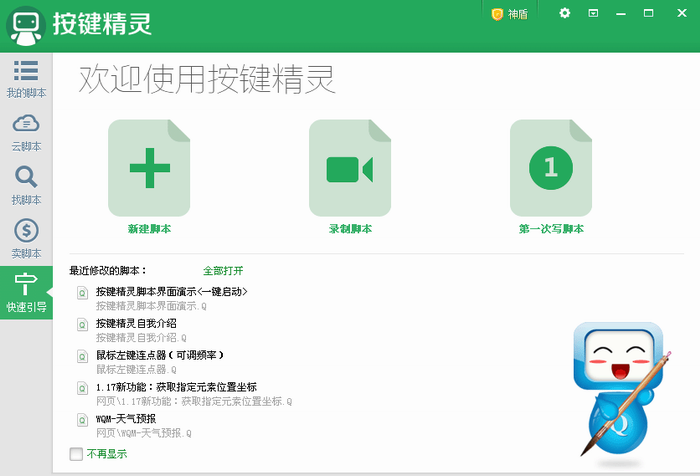The height and width of the screenshot is (476, 700).
Task: Go to 云脚本 cloud scripts
Action: (25, 132)
